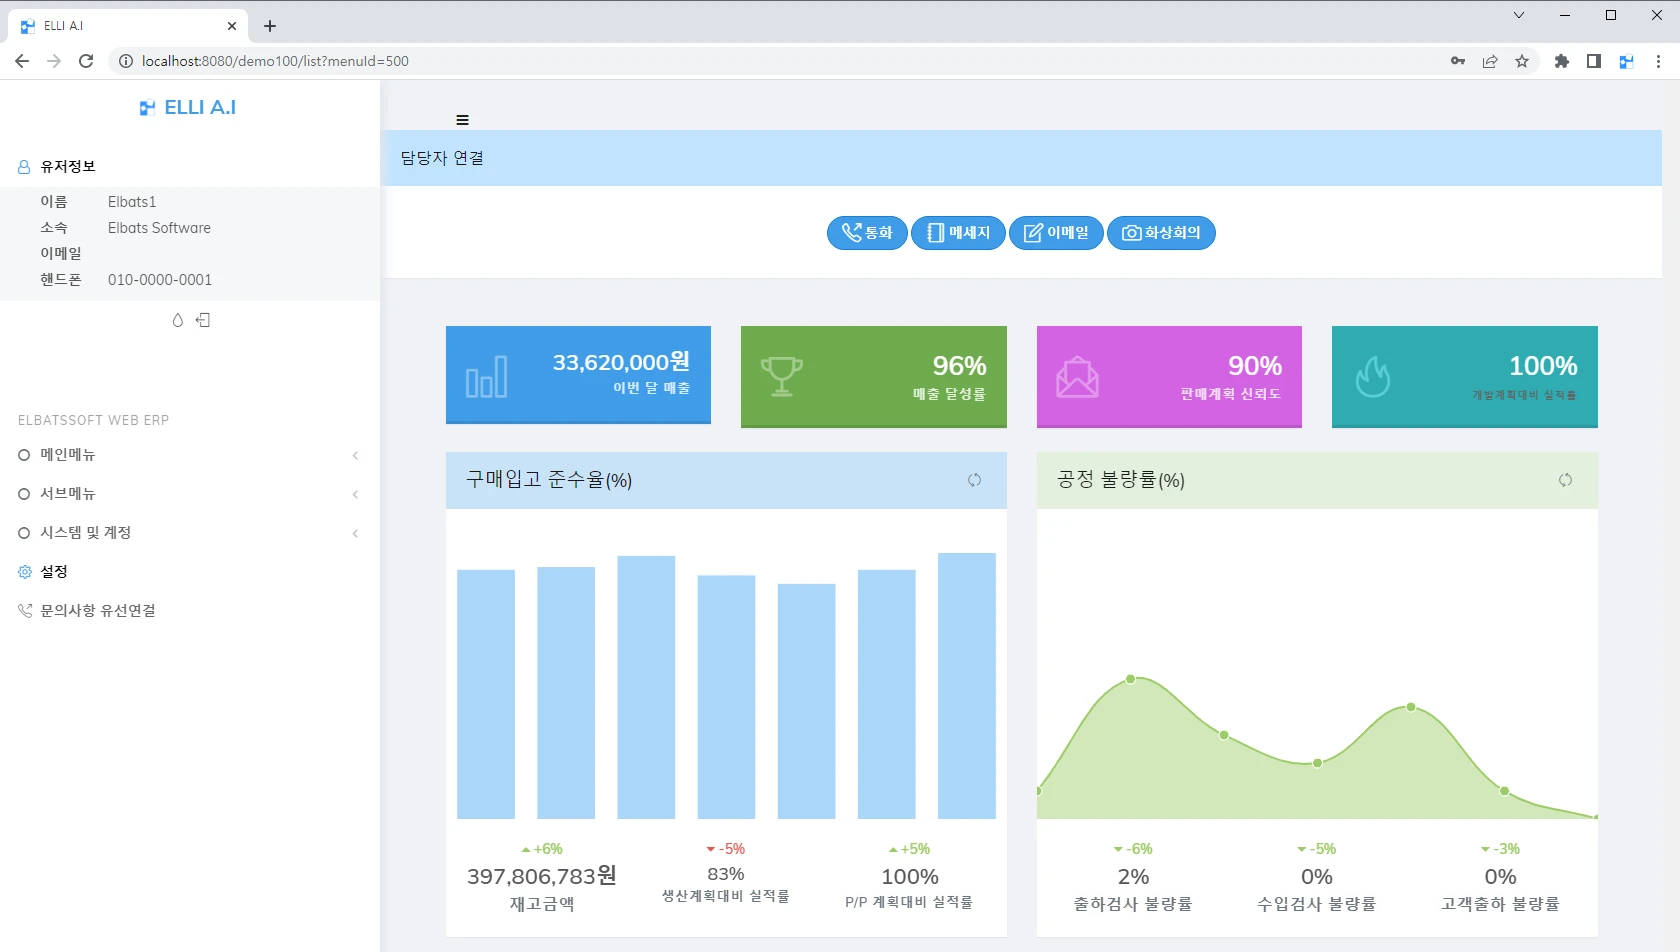1680x952 pixels.
Task: Select the 통화 (call) phone icon button
Action: [866, 233]
